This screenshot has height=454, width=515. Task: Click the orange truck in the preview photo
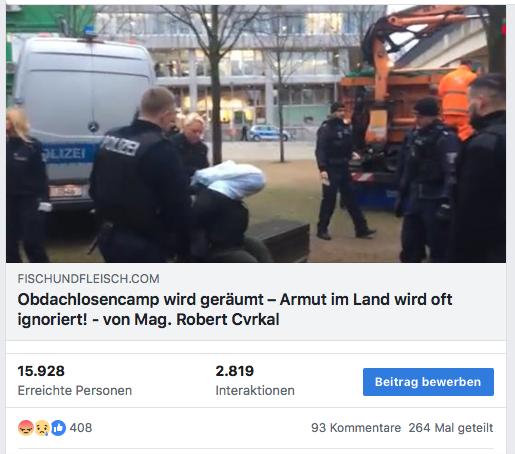coord(407,100)
